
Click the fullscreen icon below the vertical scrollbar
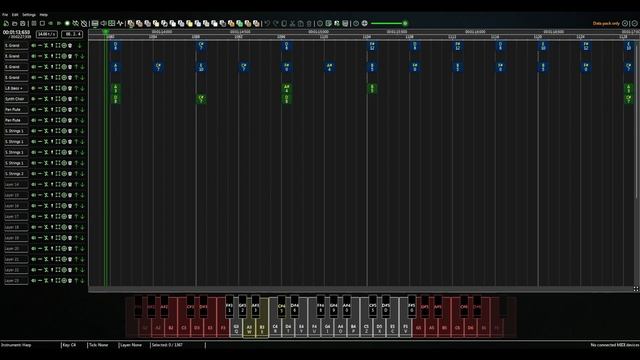click(636, 289)
